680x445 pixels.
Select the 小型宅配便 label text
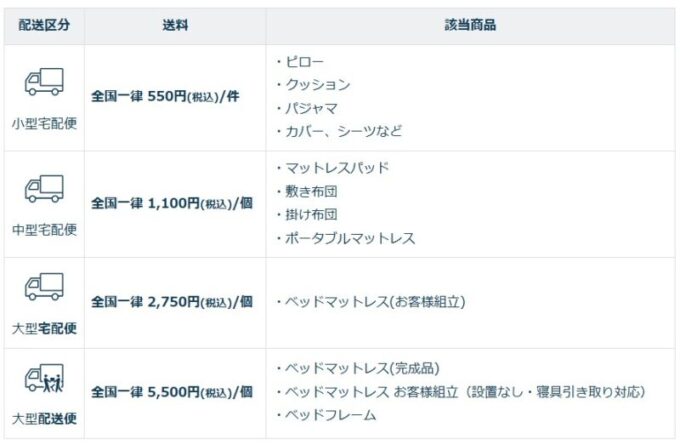pos(44,124)
